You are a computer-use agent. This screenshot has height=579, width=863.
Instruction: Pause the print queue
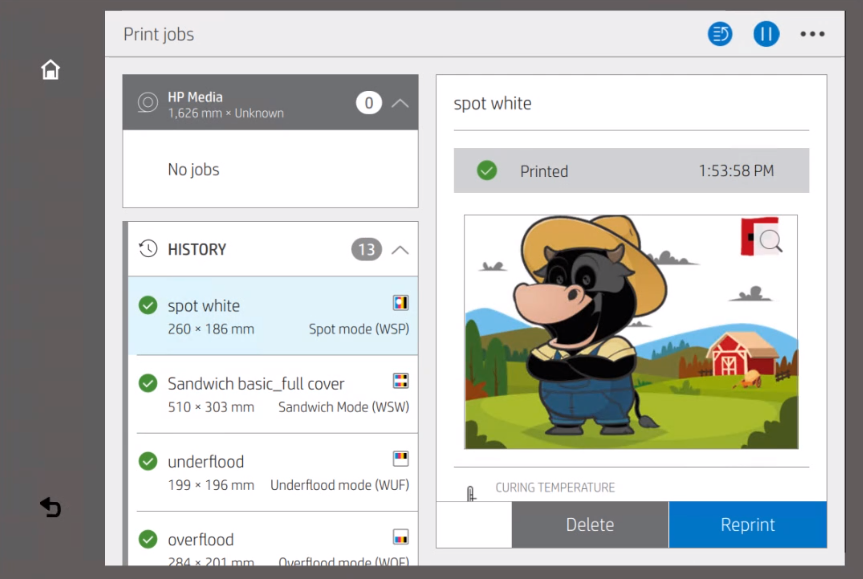(x=766, y=34)
